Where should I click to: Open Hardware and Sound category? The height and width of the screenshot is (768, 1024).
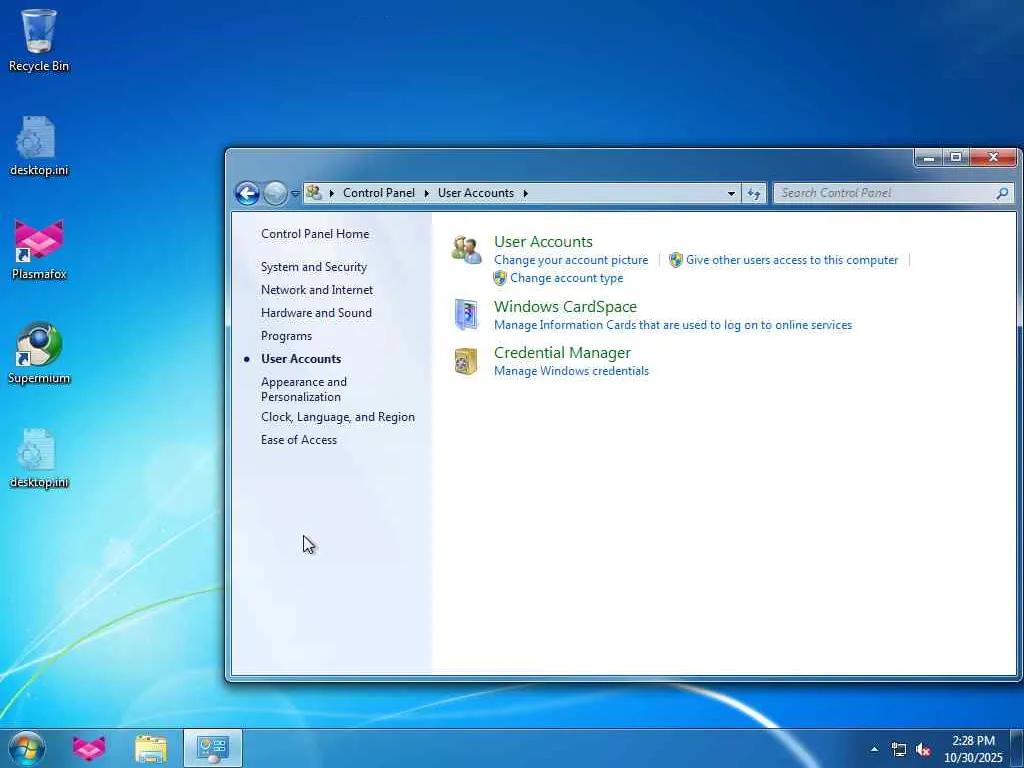(316, 313)
